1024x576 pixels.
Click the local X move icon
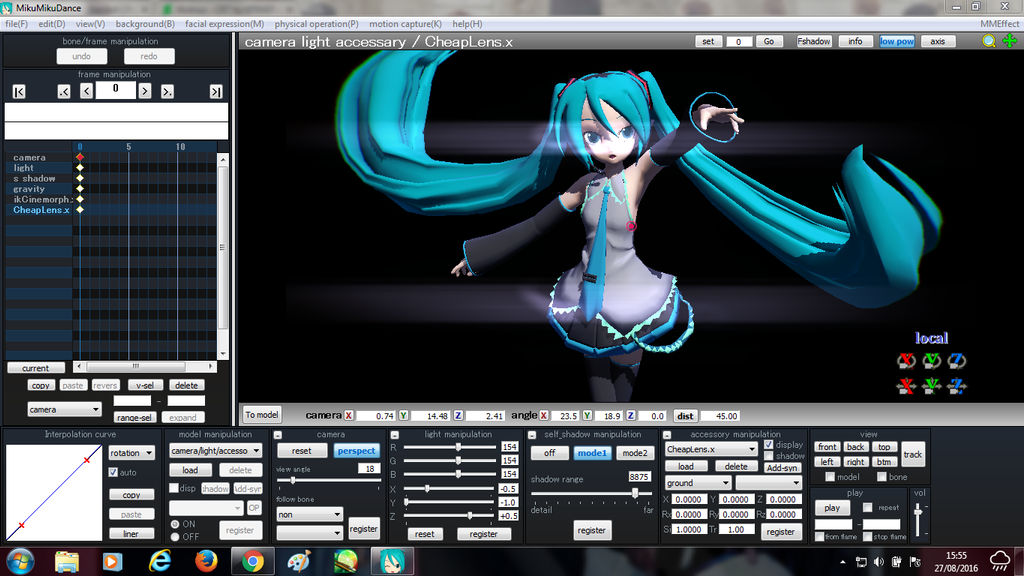click(906, 385)
